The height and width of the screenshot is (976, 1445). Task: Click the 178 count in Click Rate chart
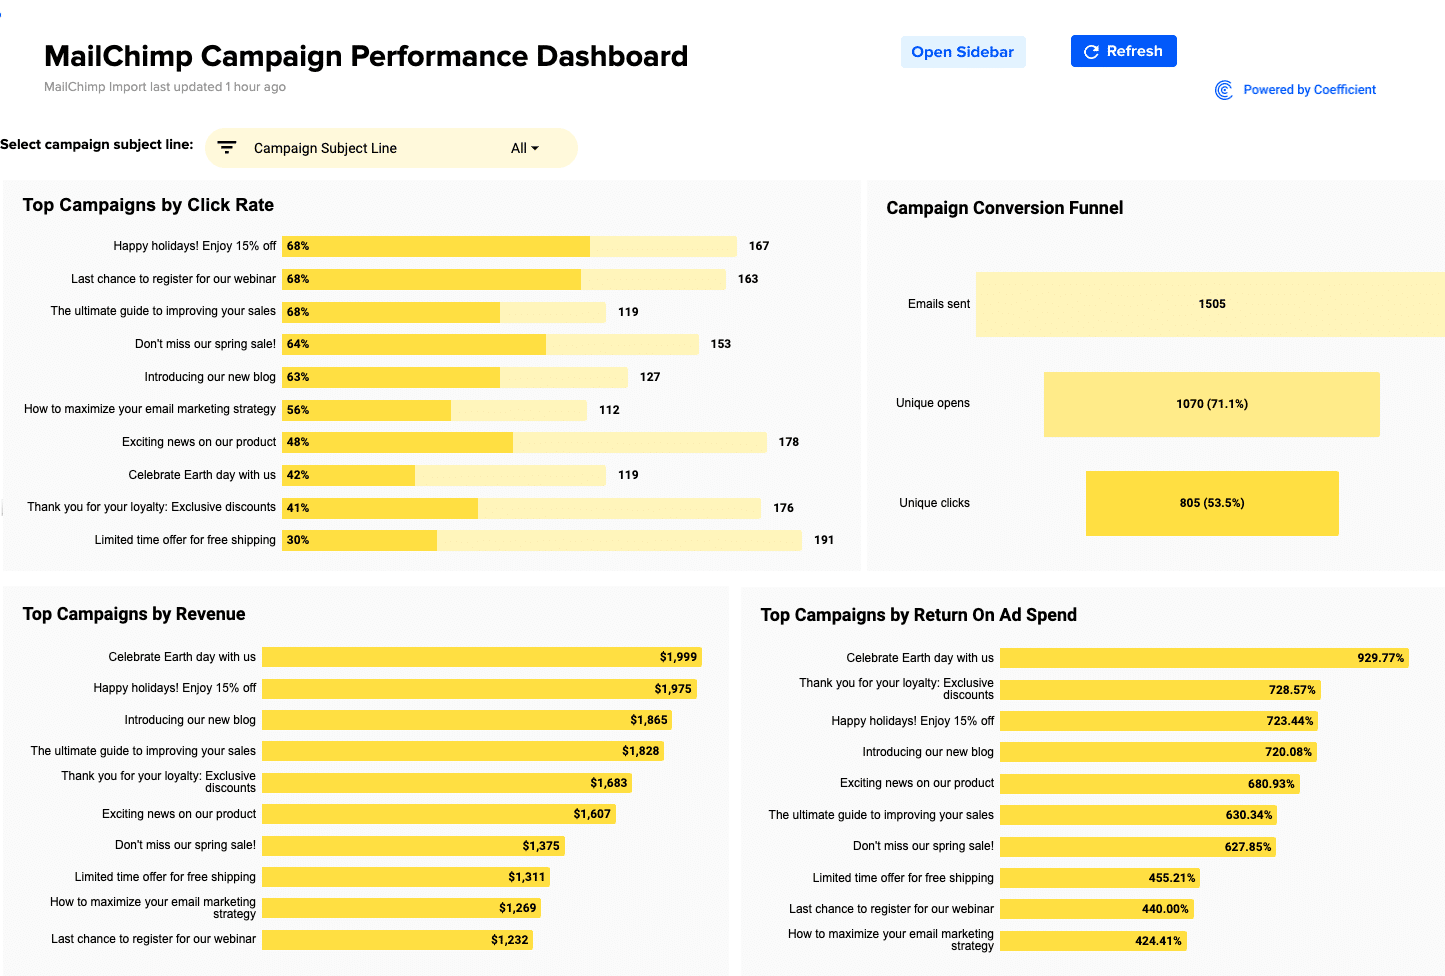point(789,442)
